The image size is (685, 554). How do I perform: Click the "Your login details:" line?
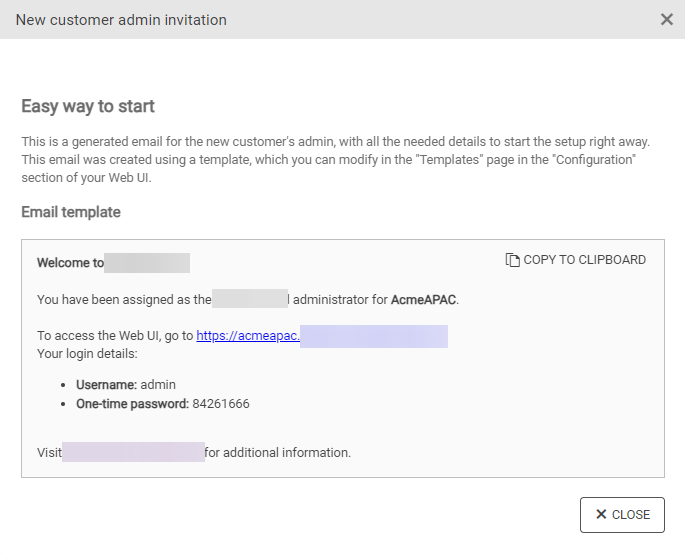[87, 354]
